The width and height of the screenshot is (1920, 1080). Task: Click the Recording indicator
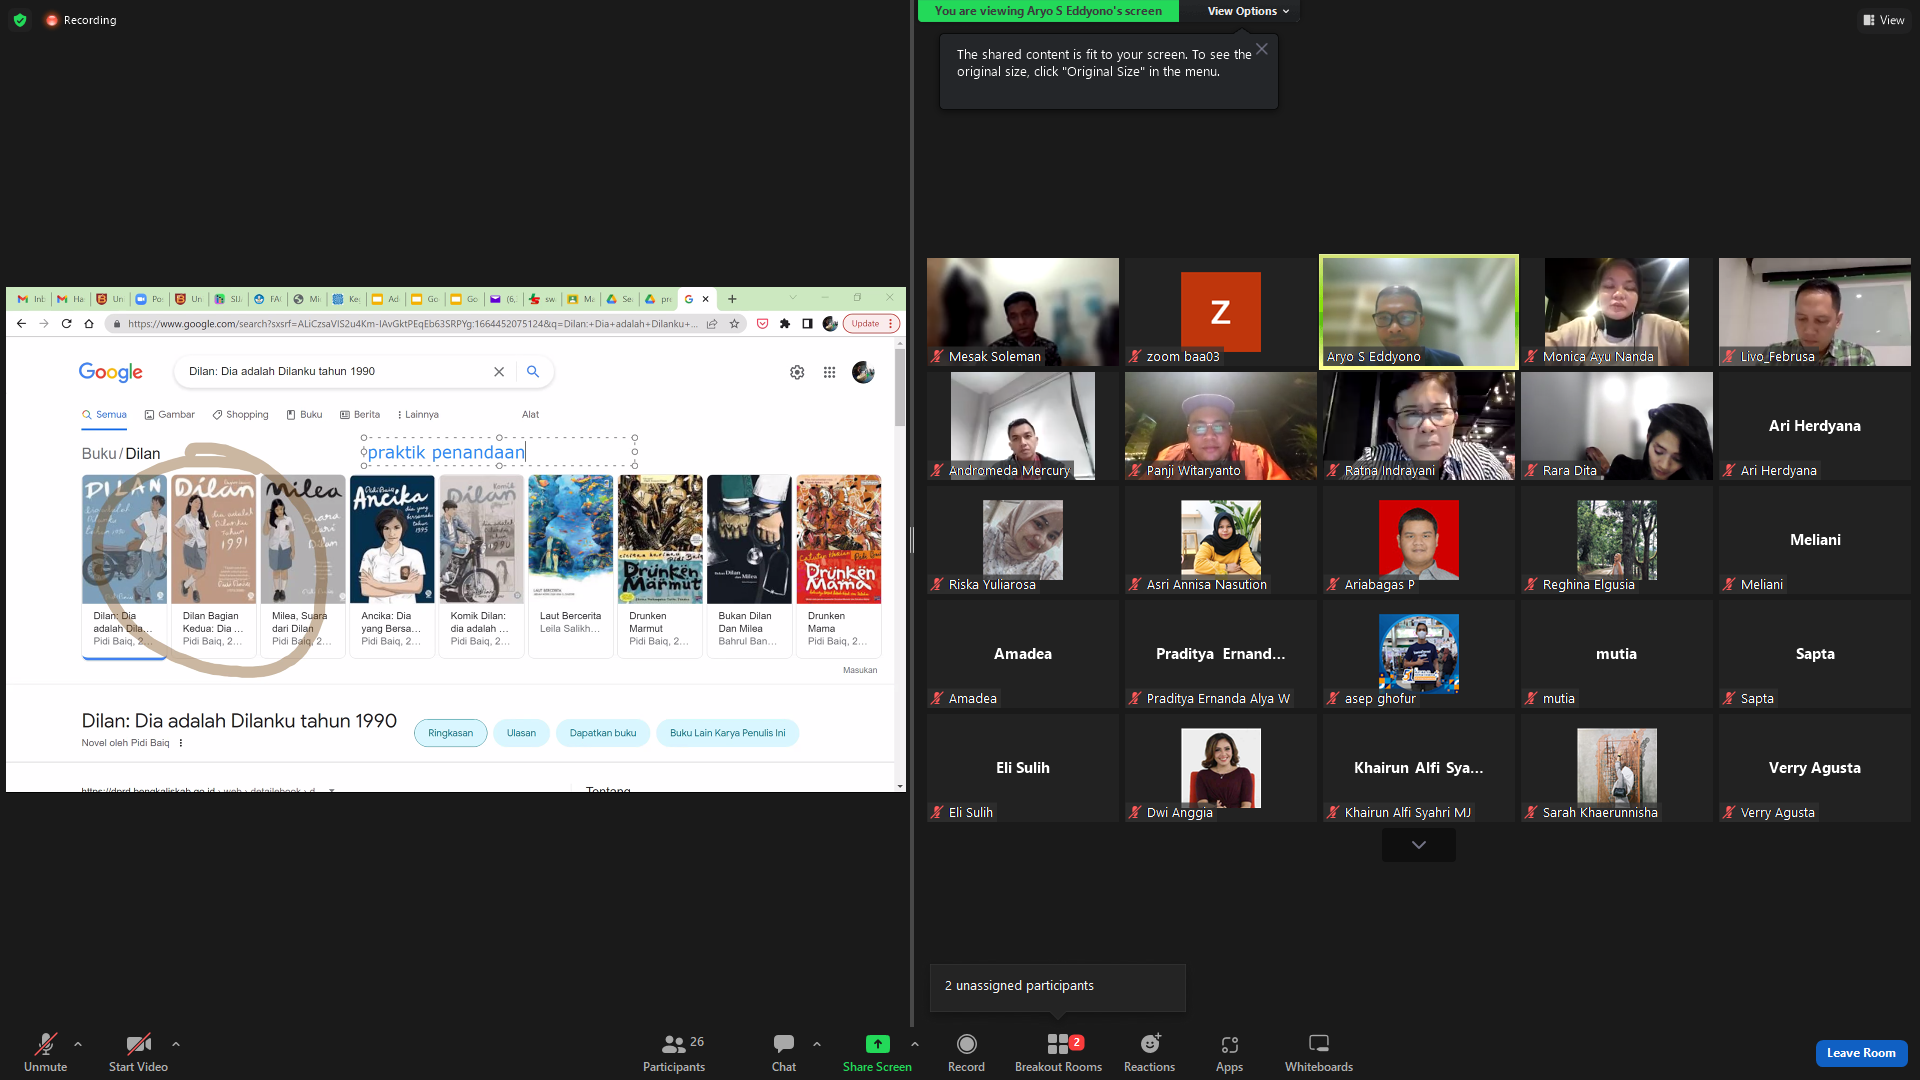pyautogui.click(x=82, y=20)
